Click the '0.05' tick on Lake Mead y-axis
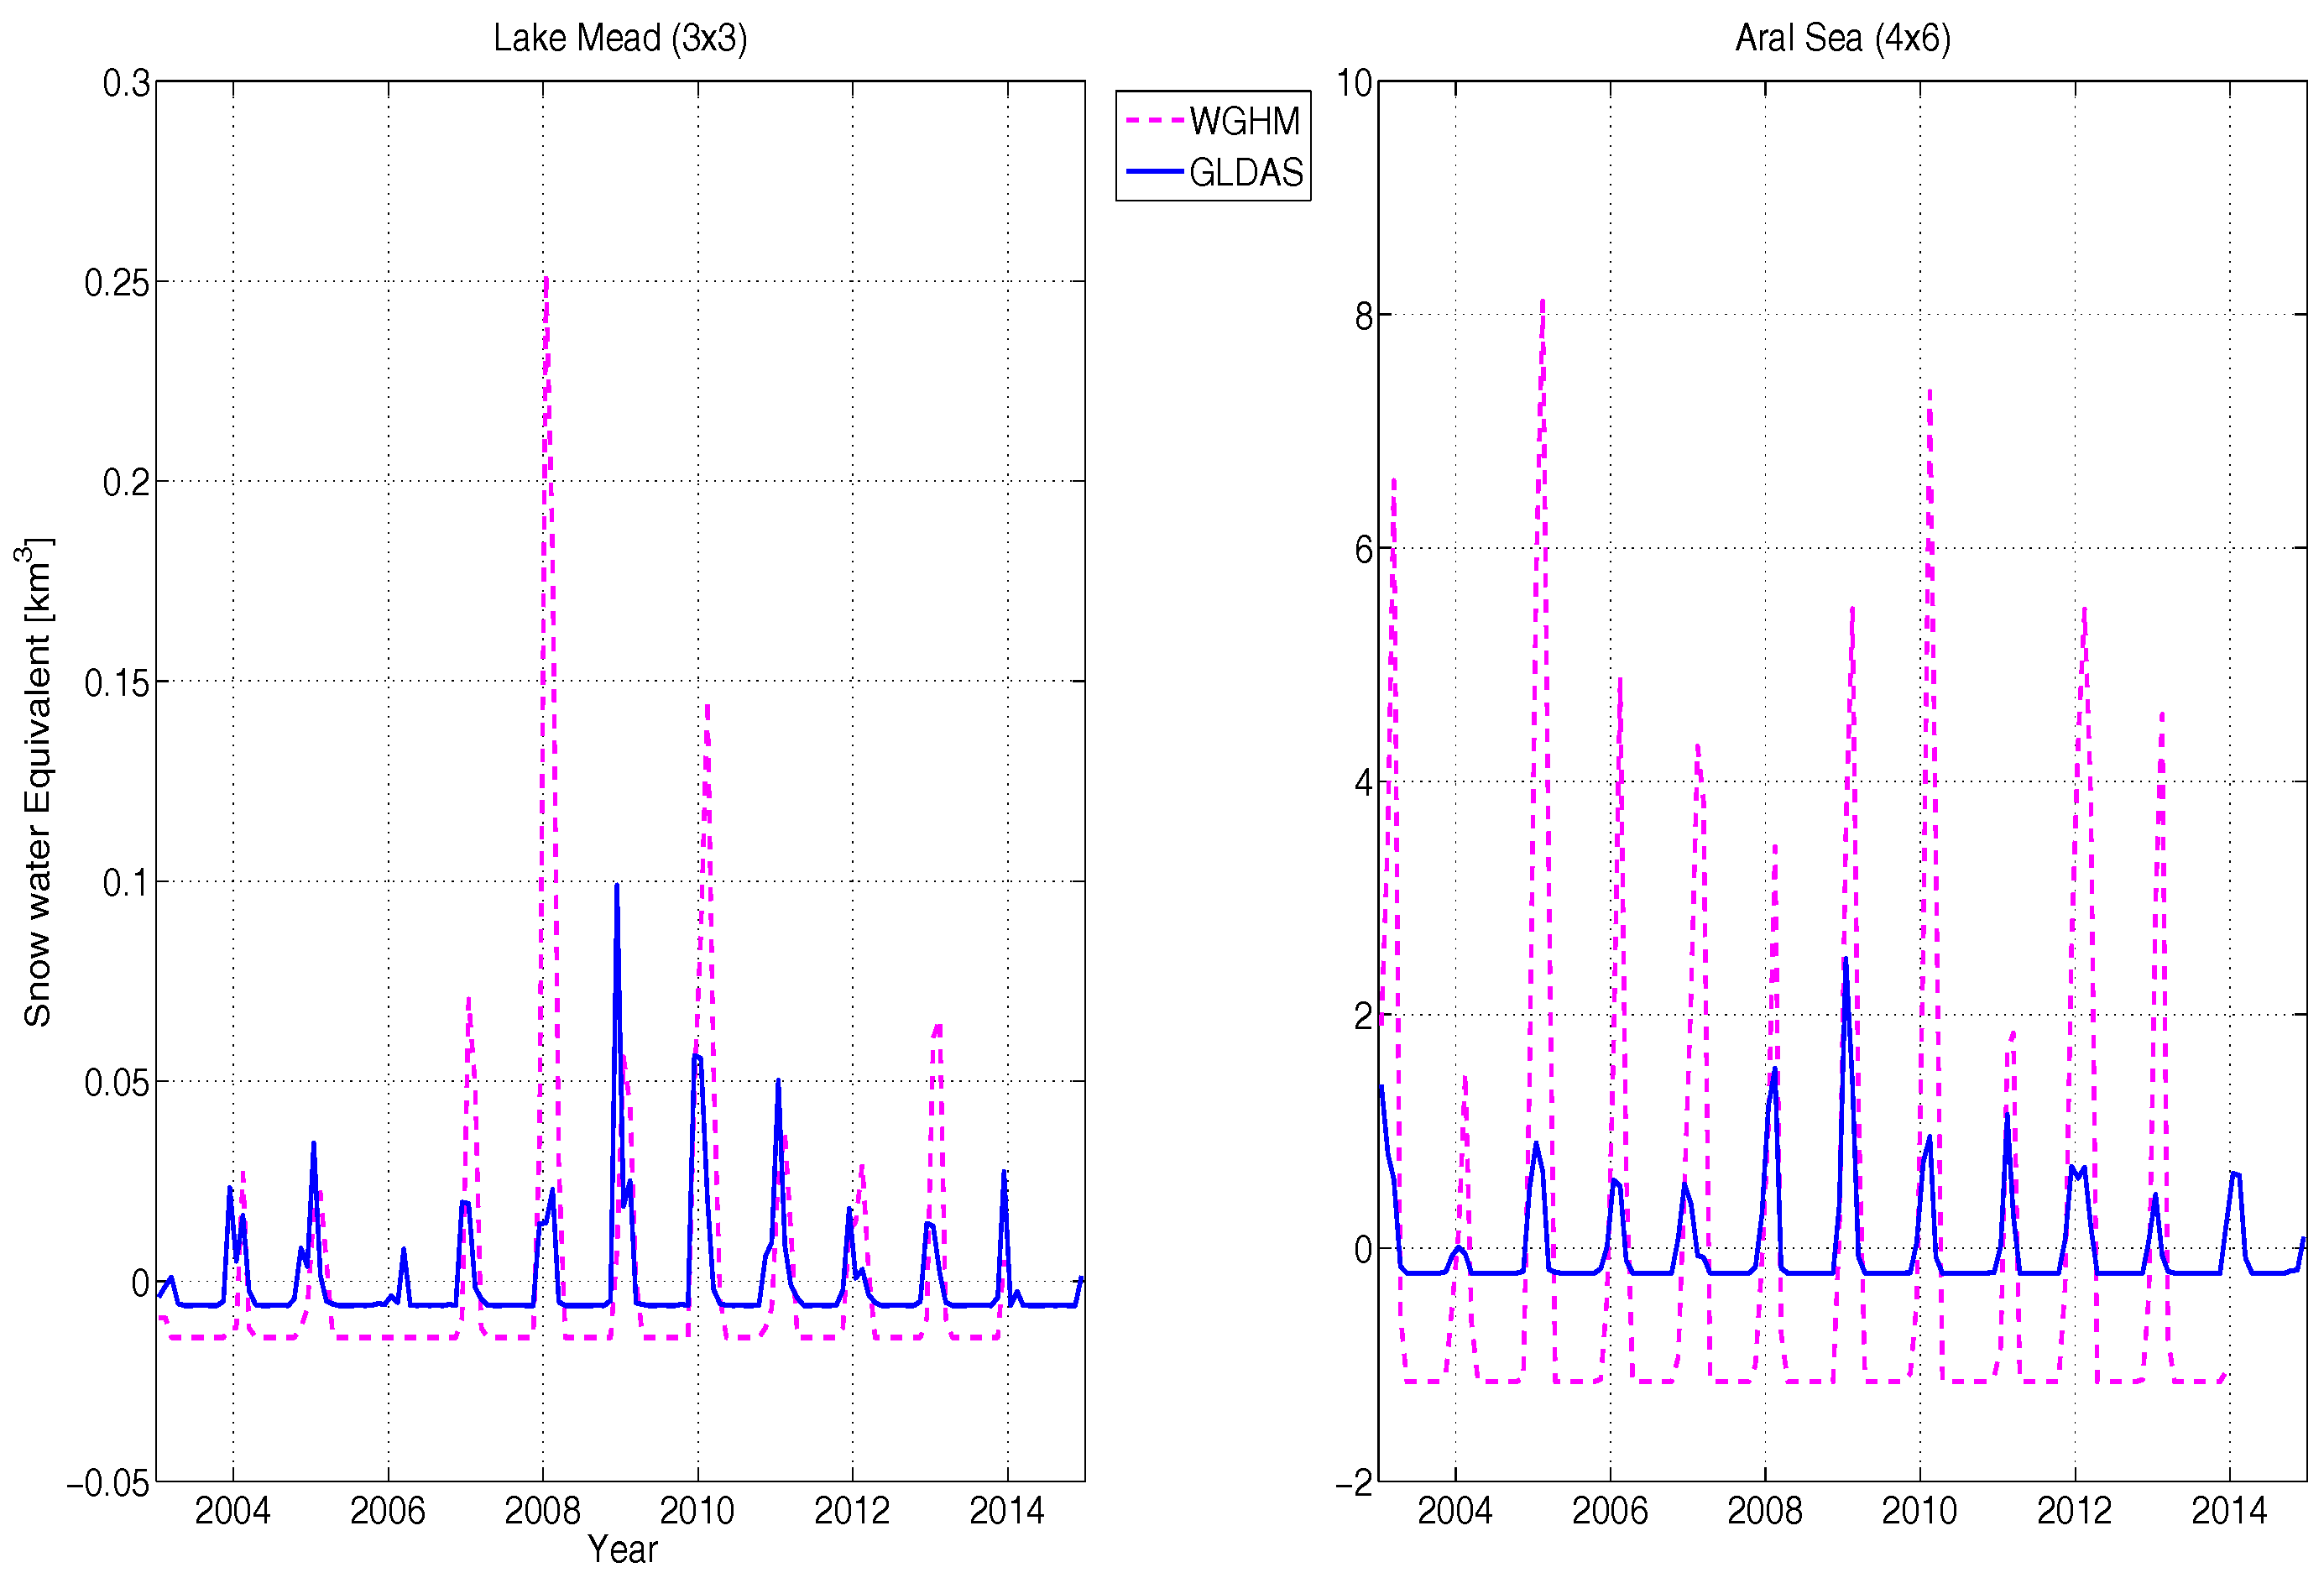The width and height of the screenshot is (2324, 1578). coord(117,1083)
